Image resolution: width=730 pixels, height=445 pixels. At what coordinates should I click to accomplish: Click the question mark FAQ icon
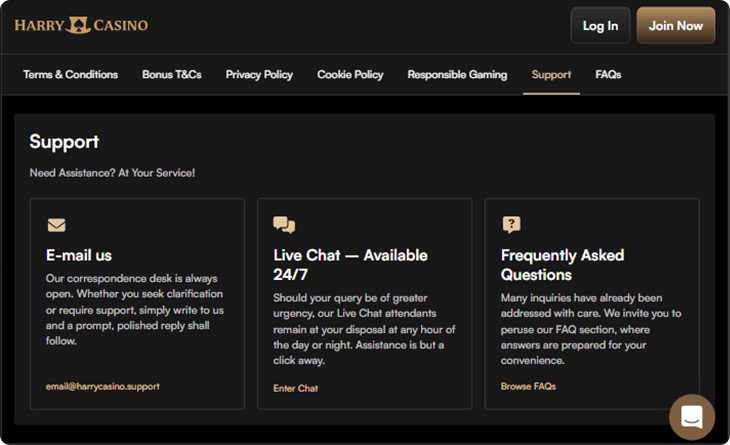click(x=512, y=225)
